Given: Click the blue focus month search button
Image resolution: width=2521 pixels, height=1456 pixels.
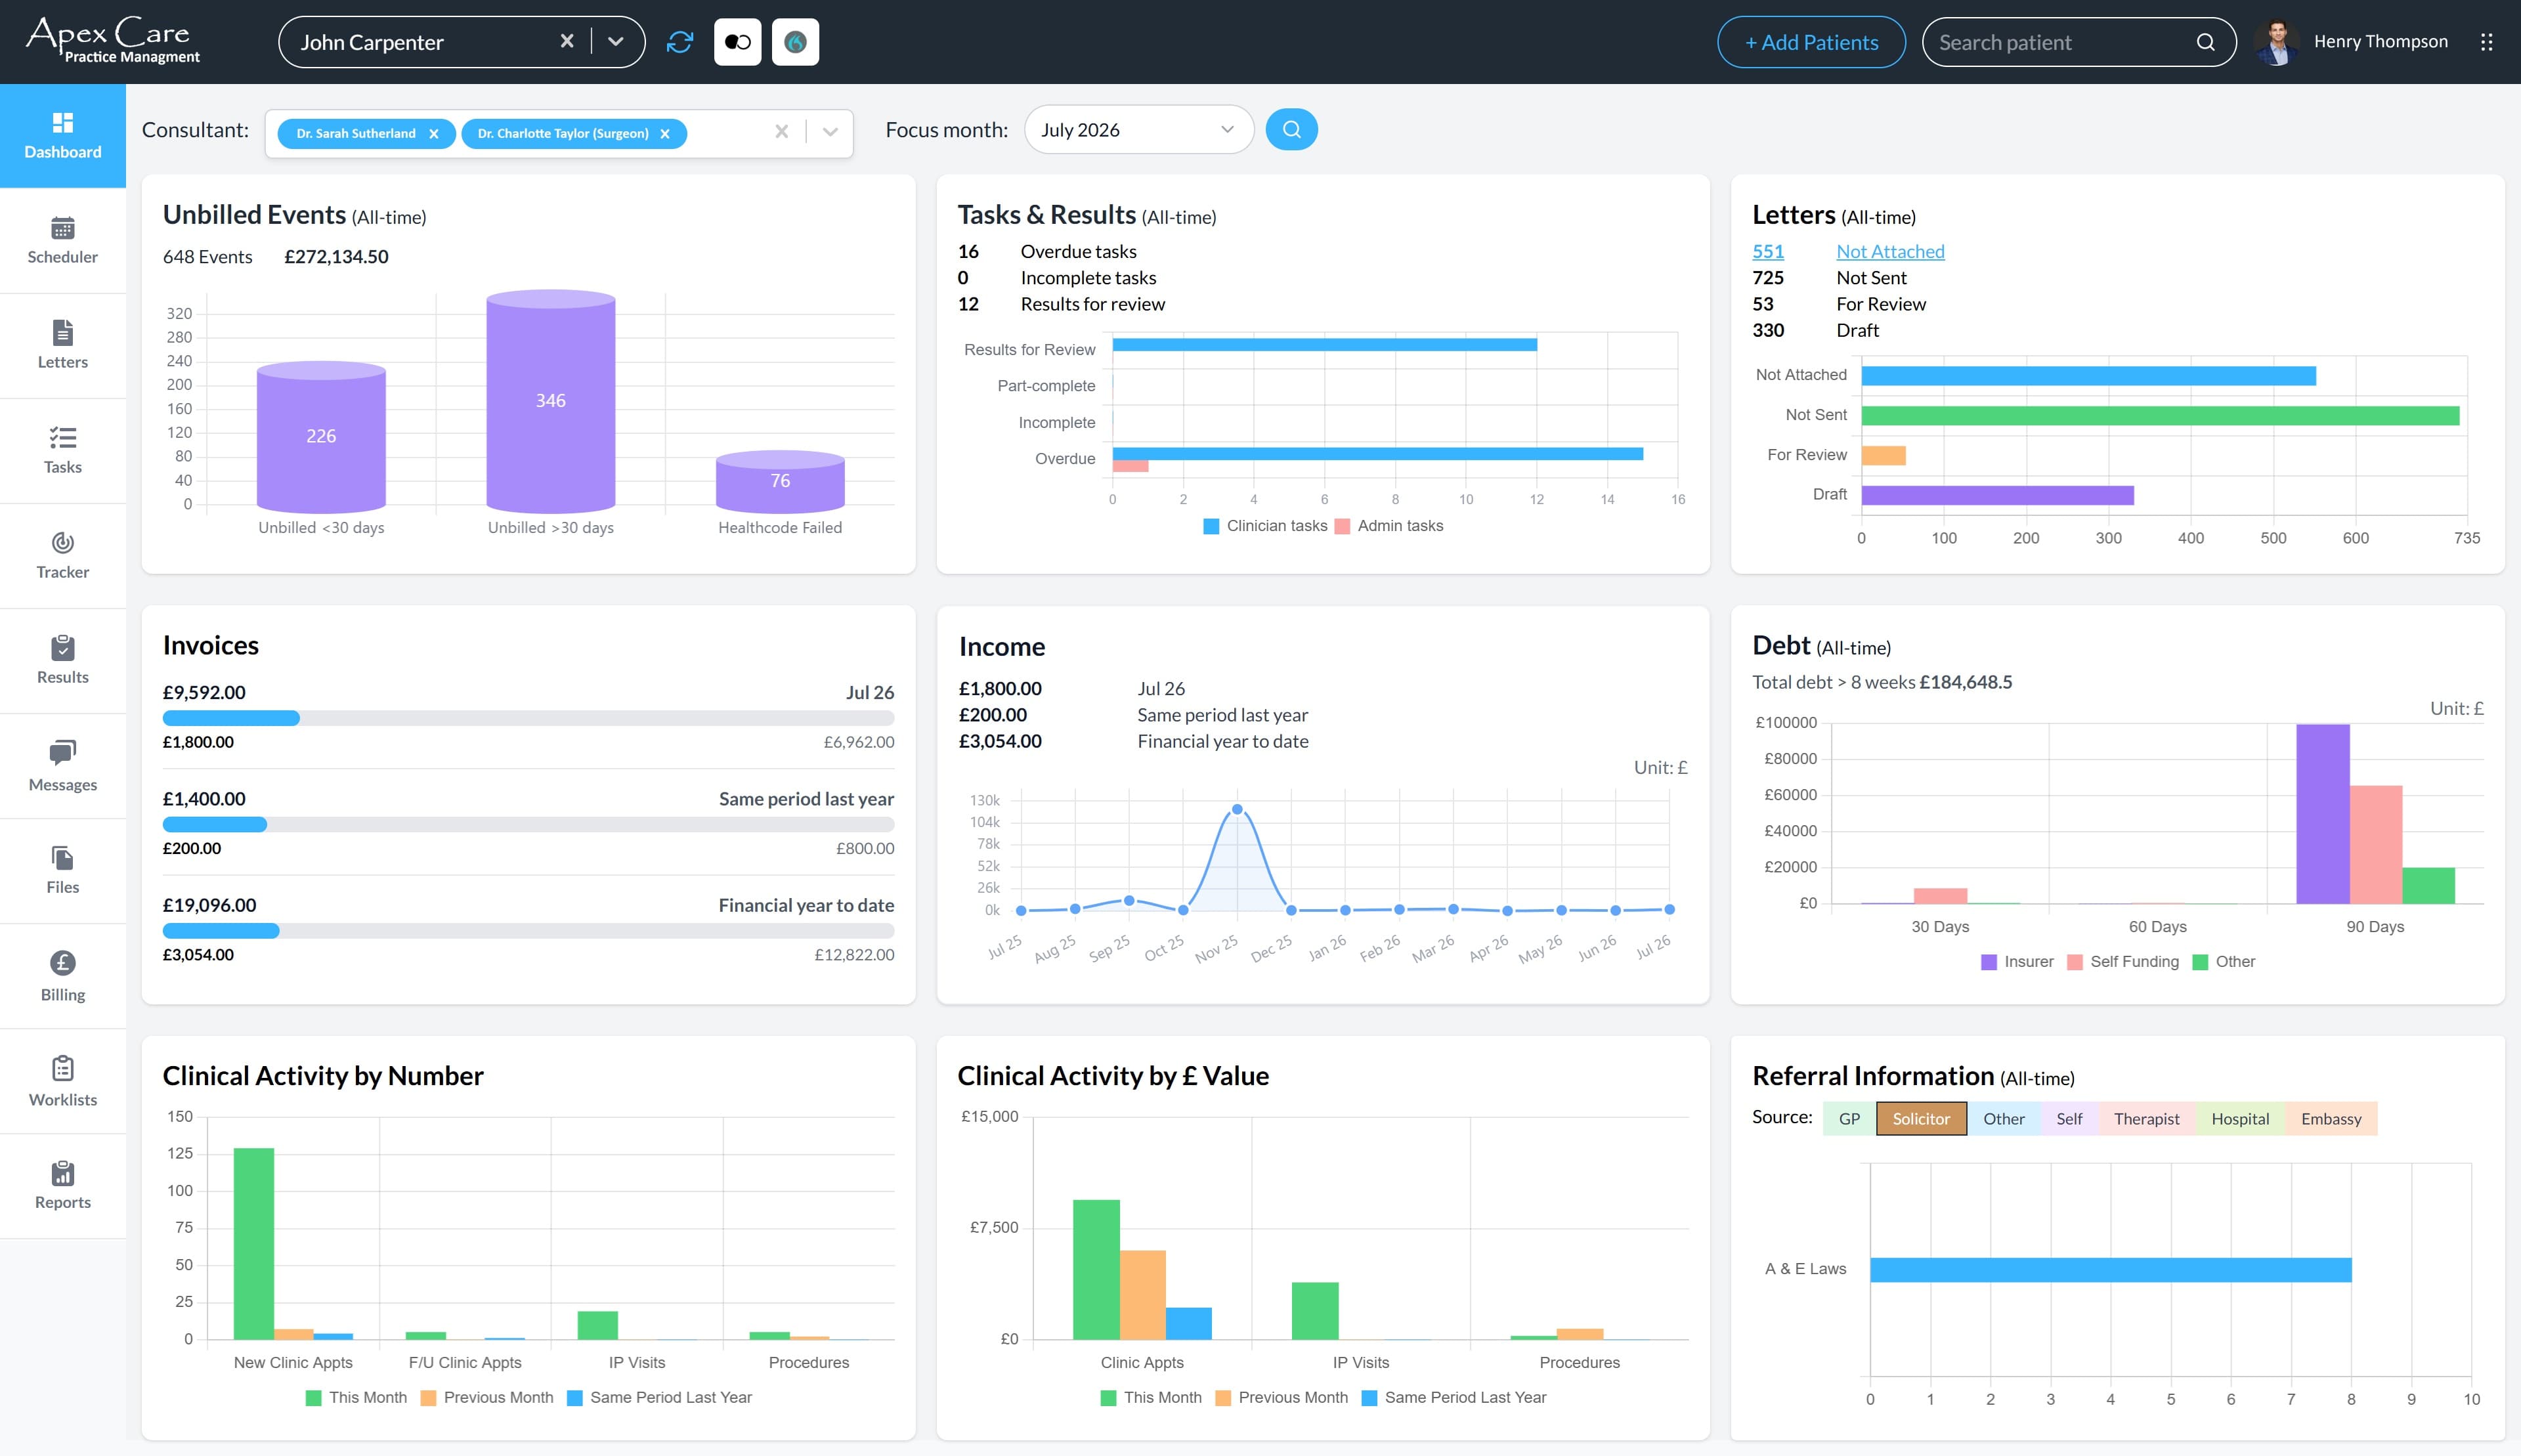Looking at the screenshot, I should (1291, 129).
